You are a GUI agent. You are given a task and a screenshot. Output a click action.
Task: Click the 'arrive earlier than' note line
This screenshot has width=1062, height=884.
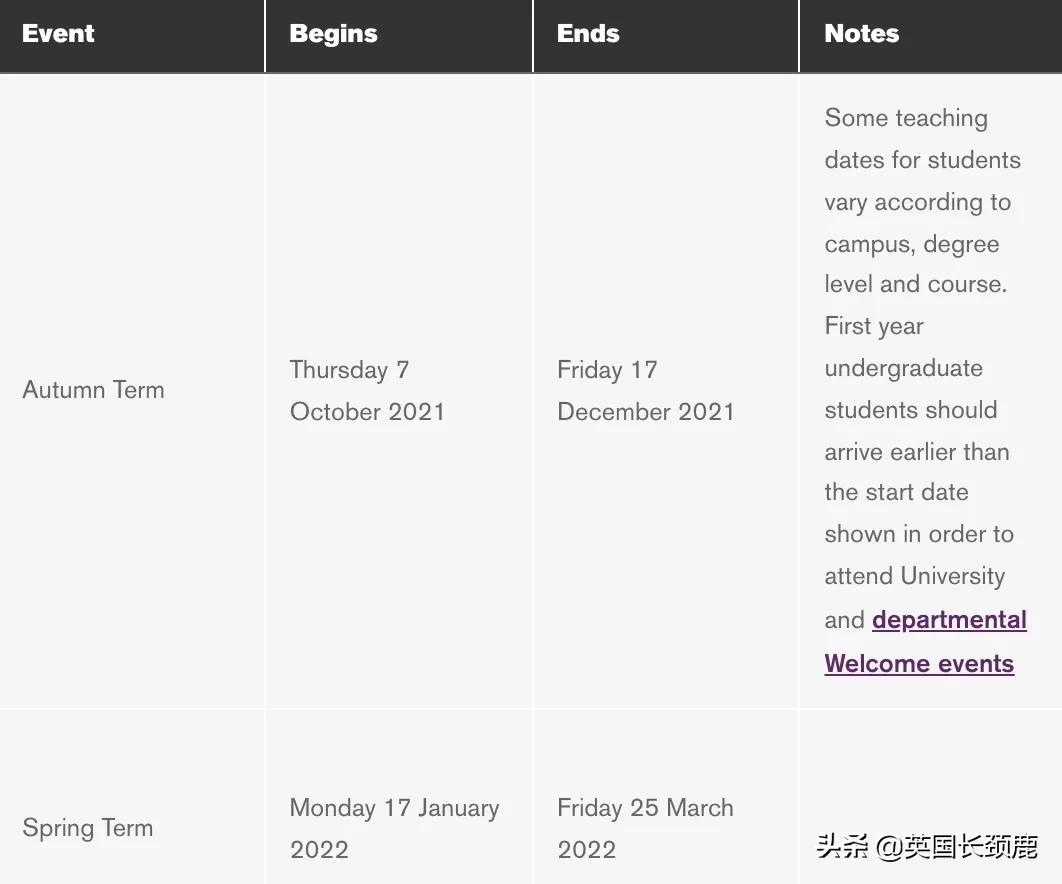916,452
